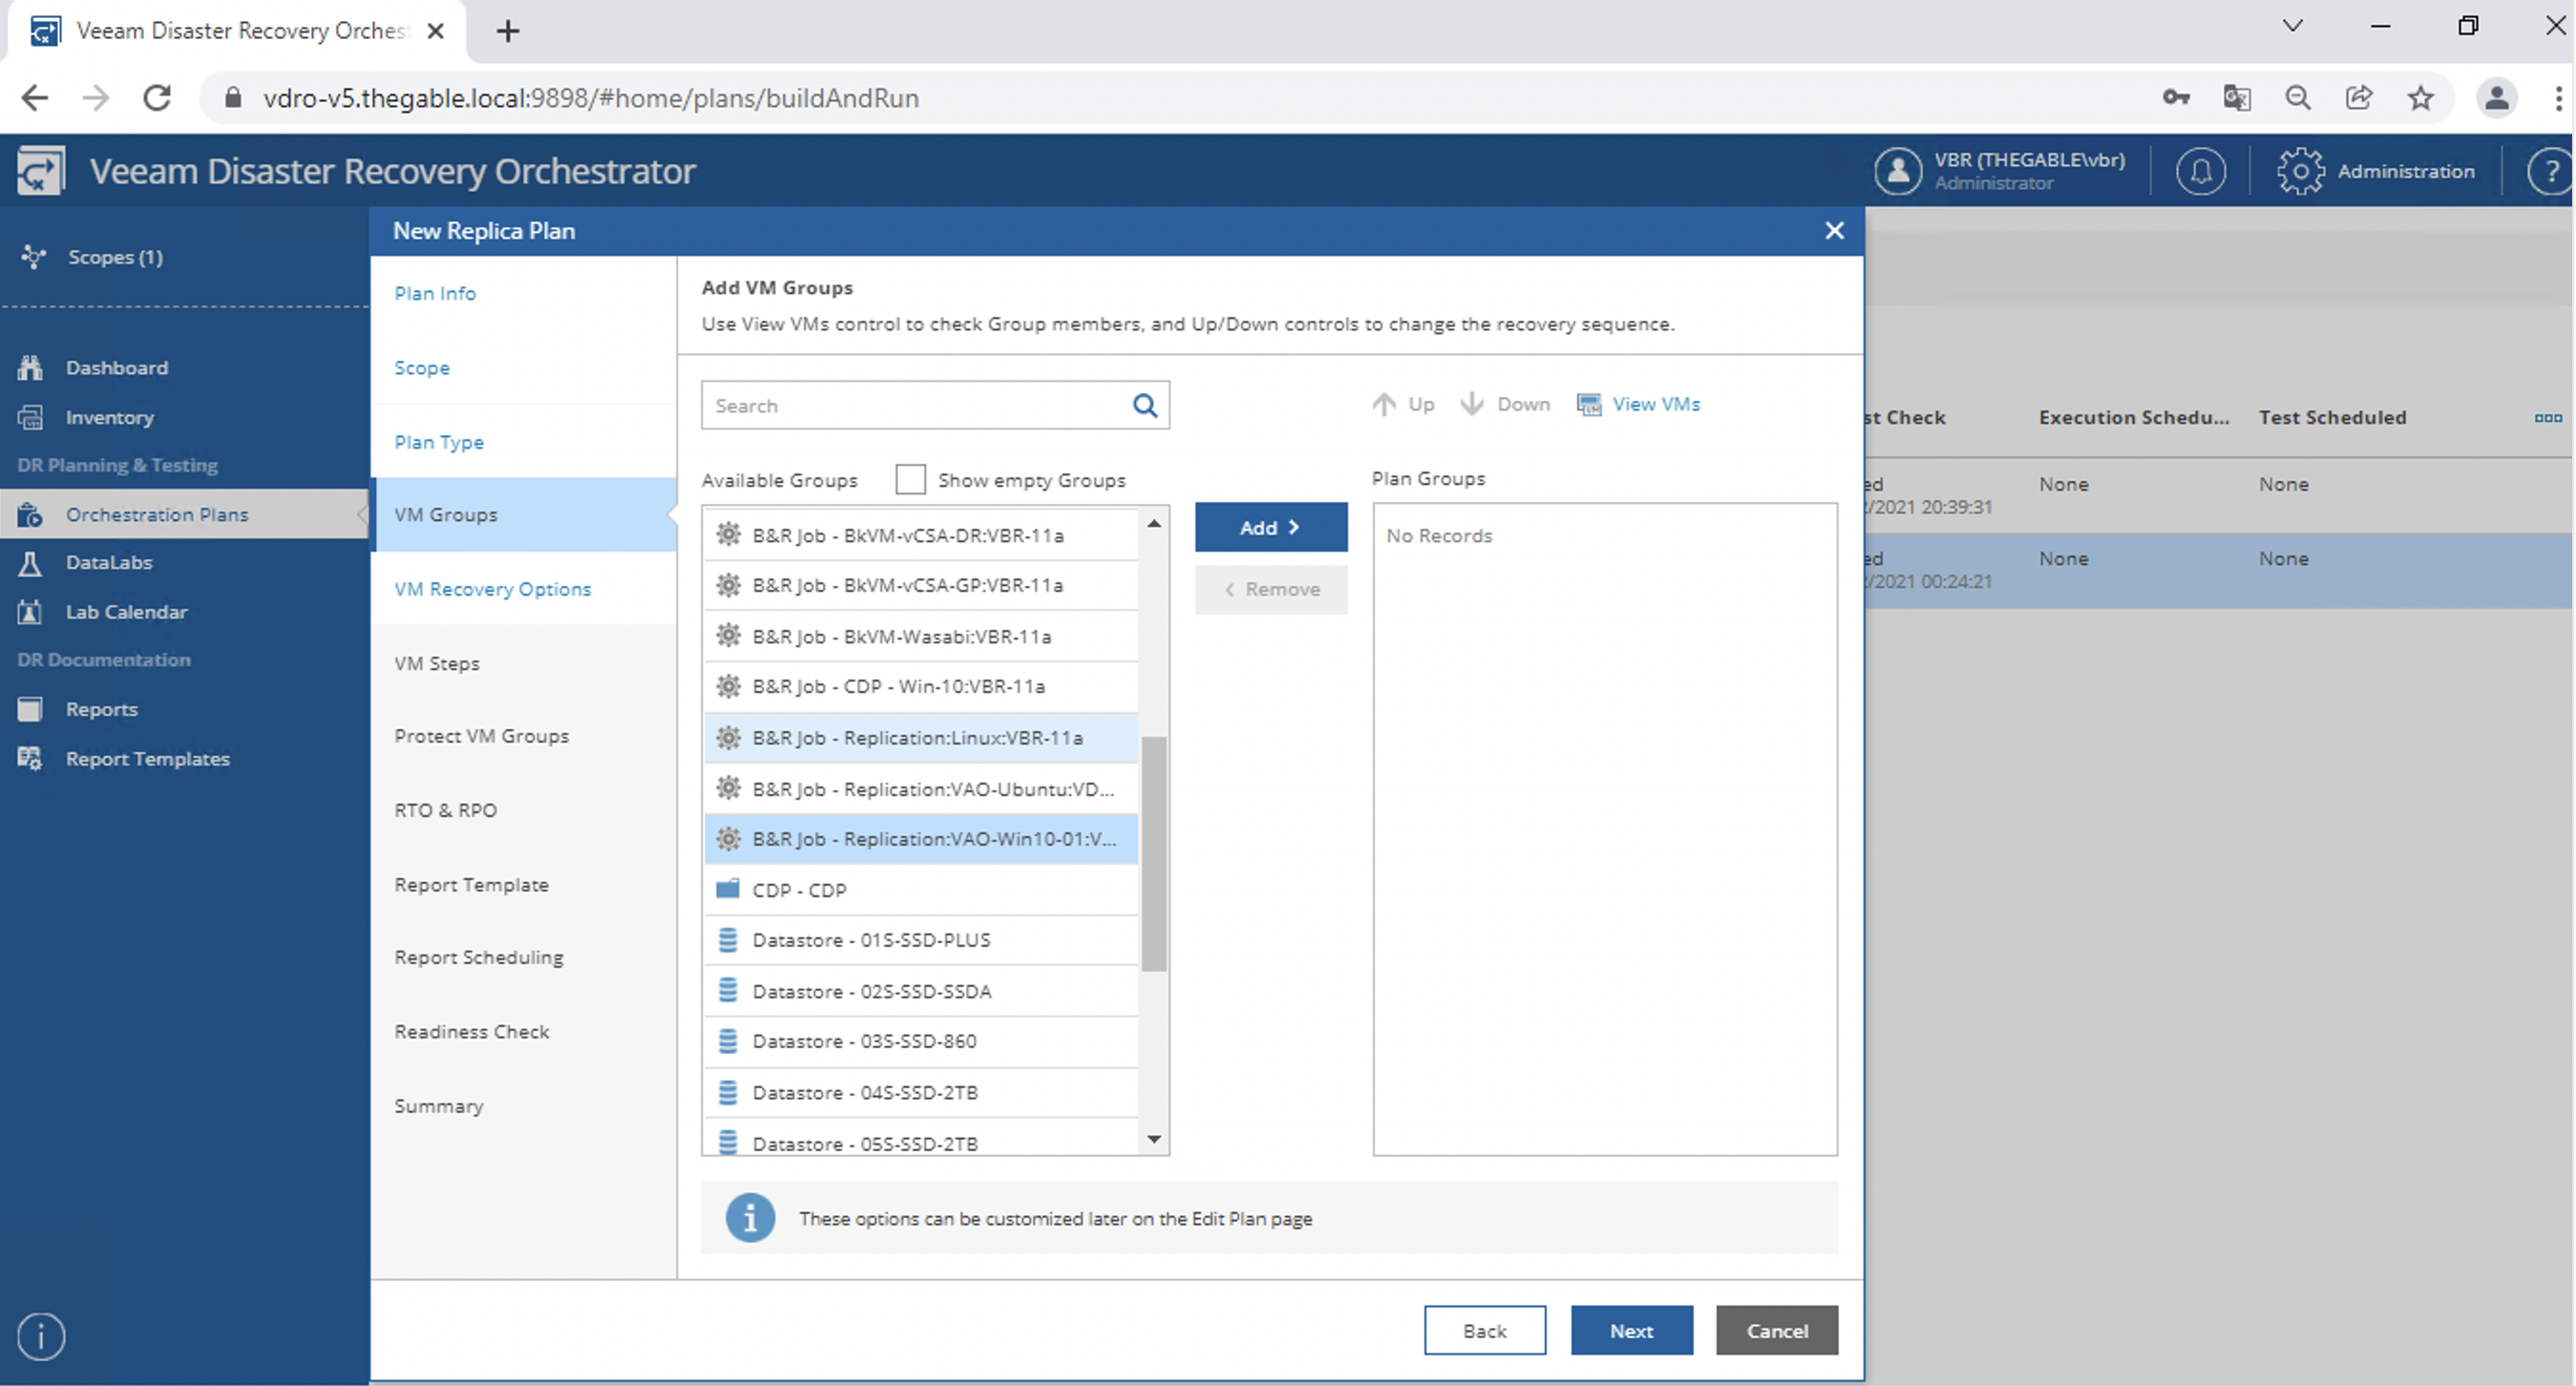Click Back button
Image resolution: width=2576 pixels, height=1386 pixels.
[x=1484, y=1330]
